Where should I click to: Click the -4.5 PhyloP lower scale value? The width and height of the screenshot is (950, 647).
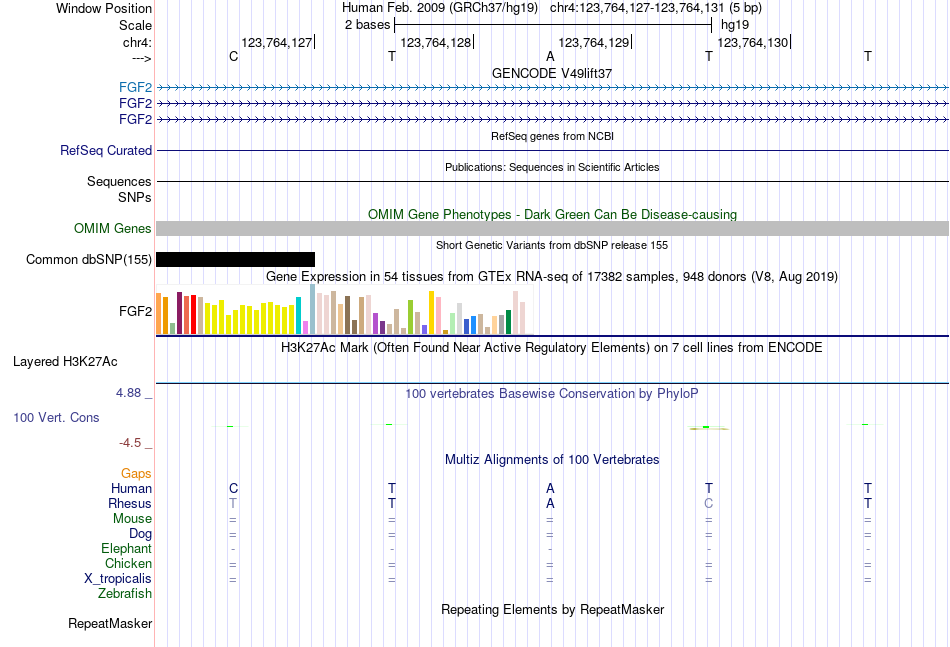click(130, 443)
